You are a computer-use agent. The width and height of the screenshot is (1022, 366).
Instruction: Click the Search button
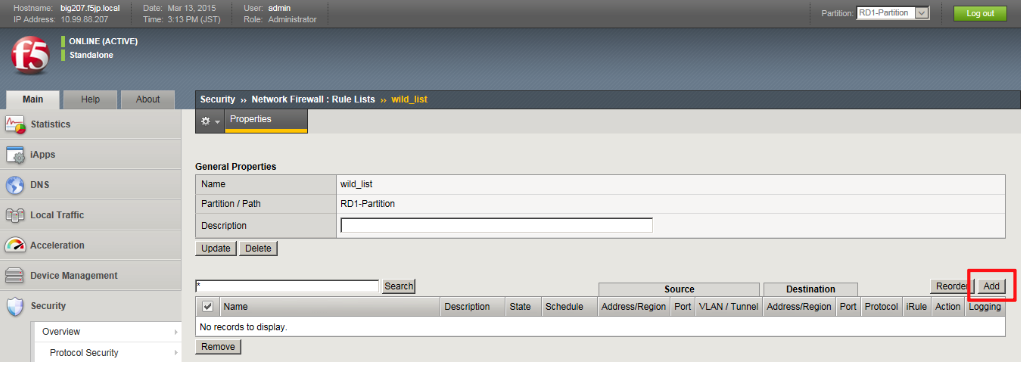coord(398,286)
